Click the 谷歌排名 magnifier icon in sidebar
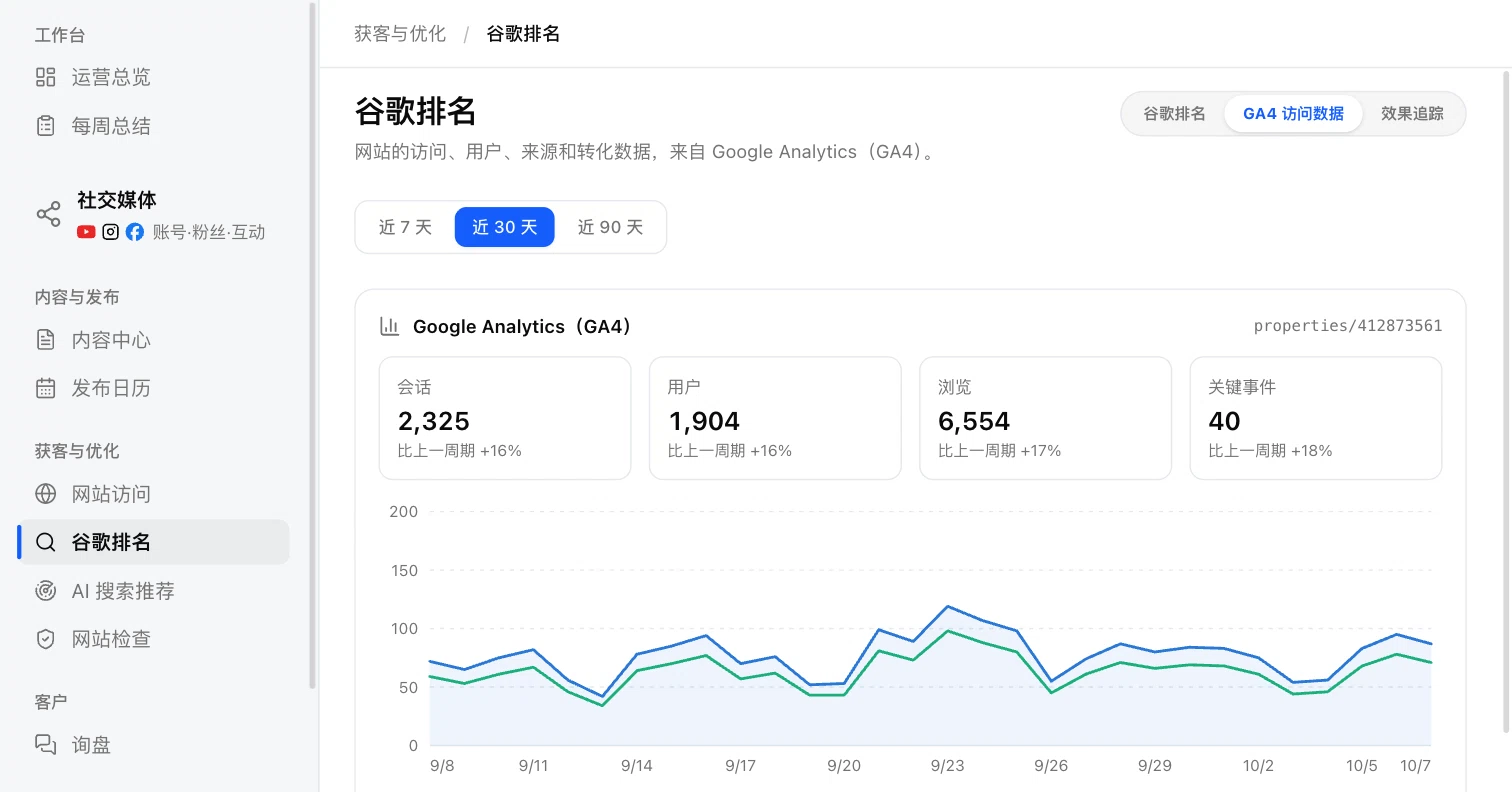The image size is (1512, 792). click(x=45, y=542)
